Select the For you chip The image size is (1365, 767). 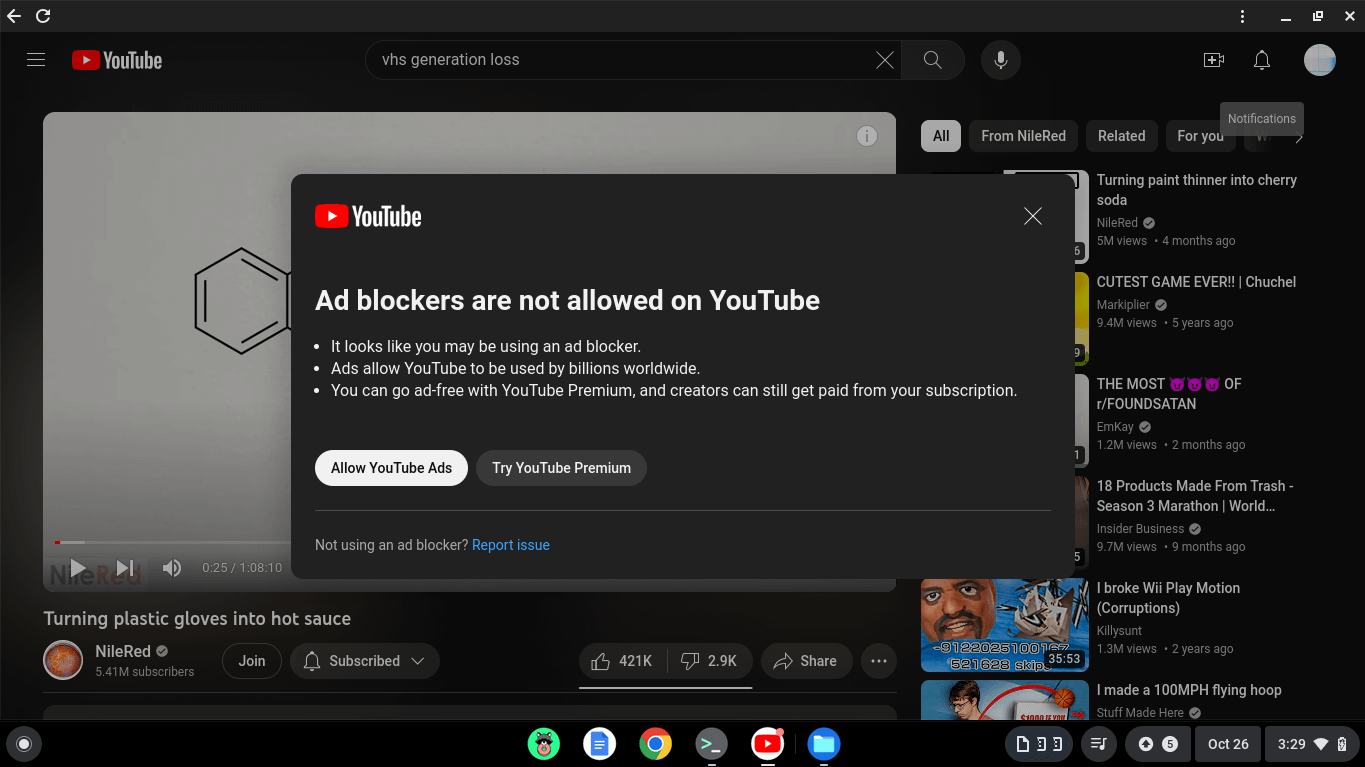1200,136
